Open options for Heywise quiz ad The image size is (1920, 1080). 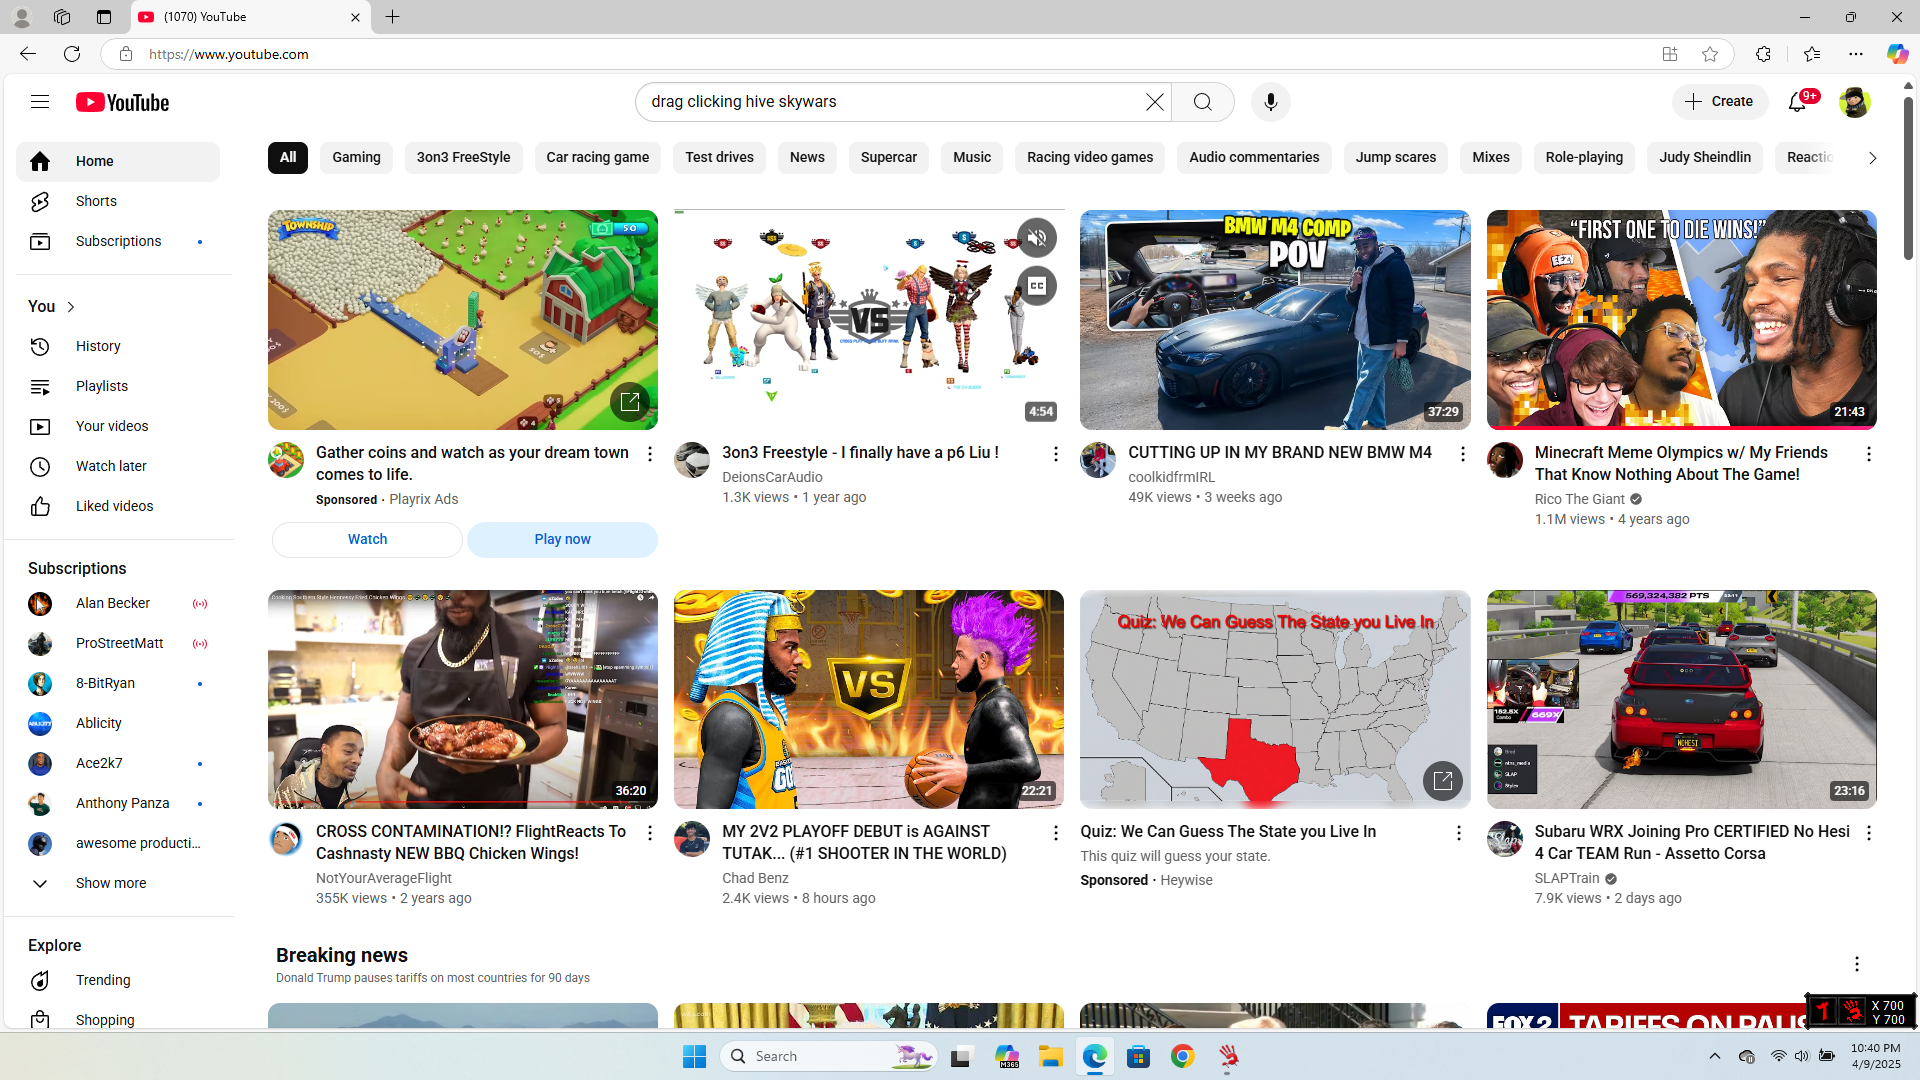1458,833
